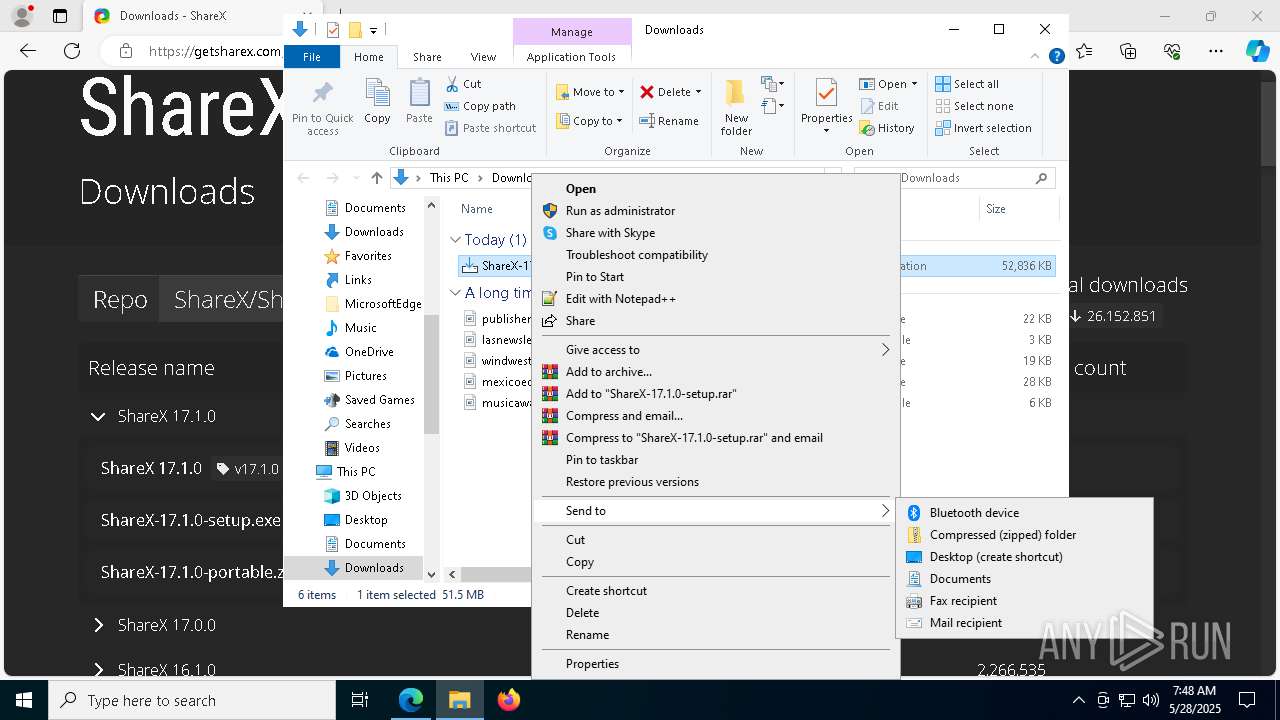Click Cut in the ribbon Clipboard group
Image resolution: width=1280 pixels, height=720 pixels.
click(463, 84)
